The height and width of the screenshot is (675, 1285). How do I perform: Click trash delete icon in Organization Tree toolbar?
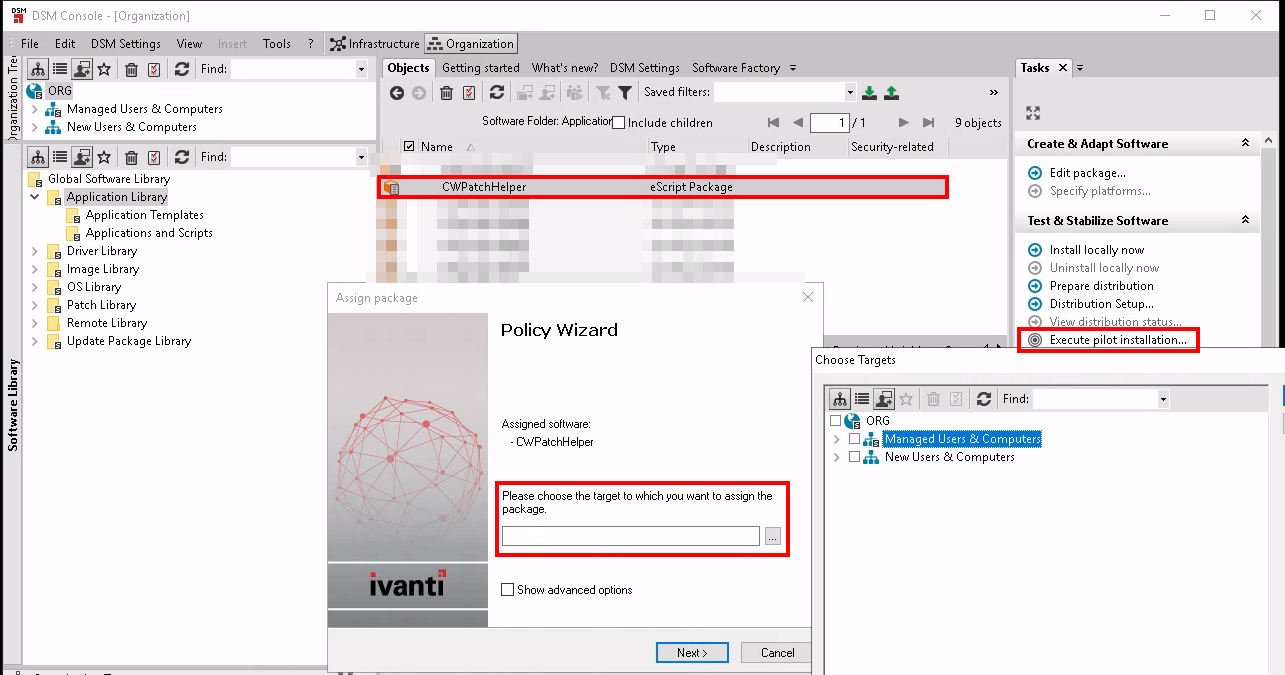click(x=131, y=69)
